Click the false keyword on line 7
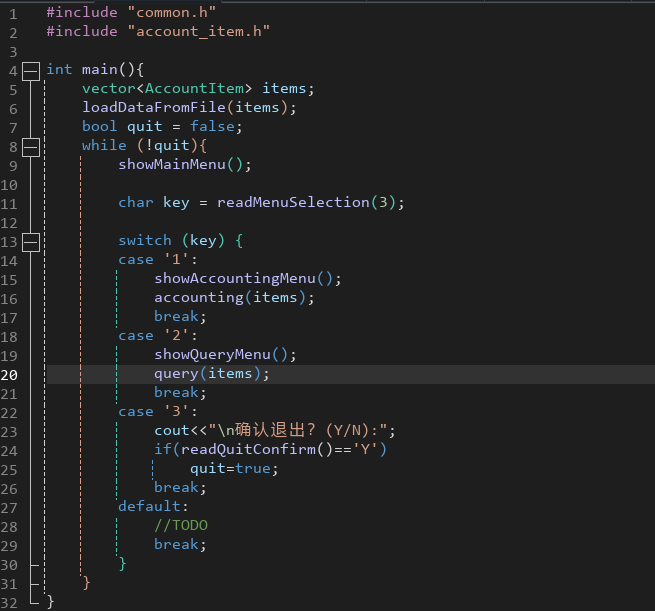 coord(212,127)
